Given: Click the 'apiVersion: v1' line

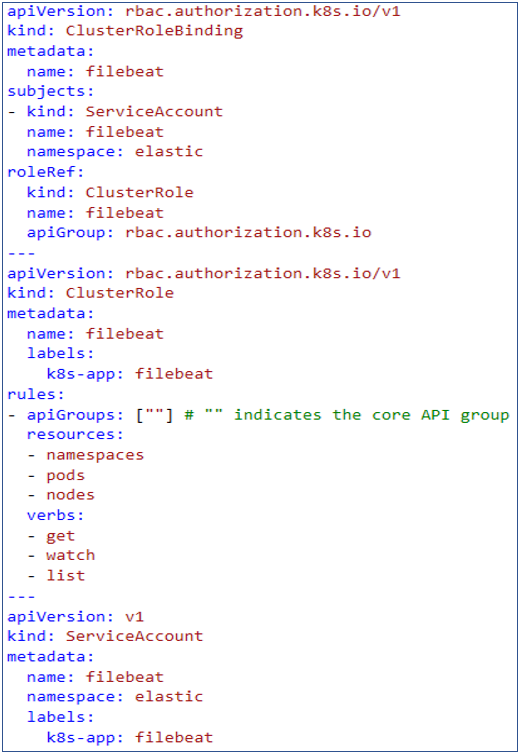Looking at the screenshot, I should (76, 617).
